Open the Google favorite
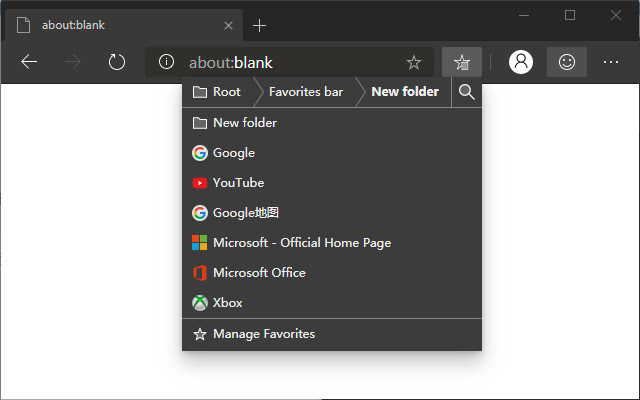This screenshot has width=640, height=400. pos(332,153)
